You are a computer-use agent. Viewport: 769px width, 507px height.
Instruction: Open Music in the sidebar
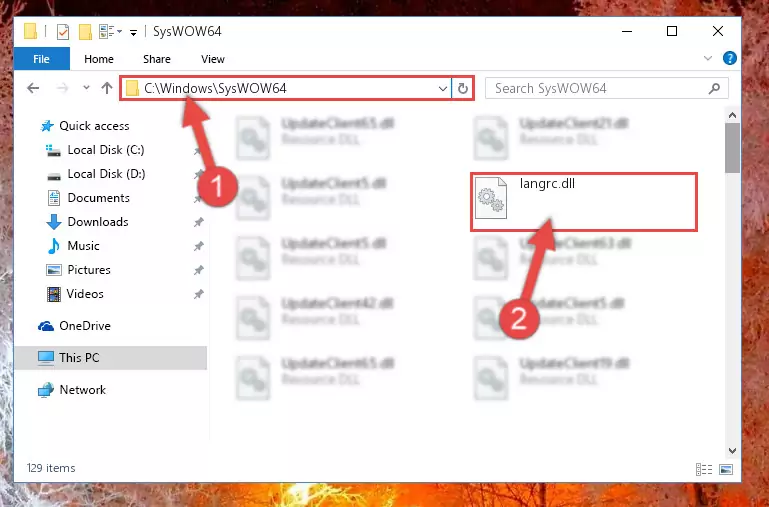(83, 246)
